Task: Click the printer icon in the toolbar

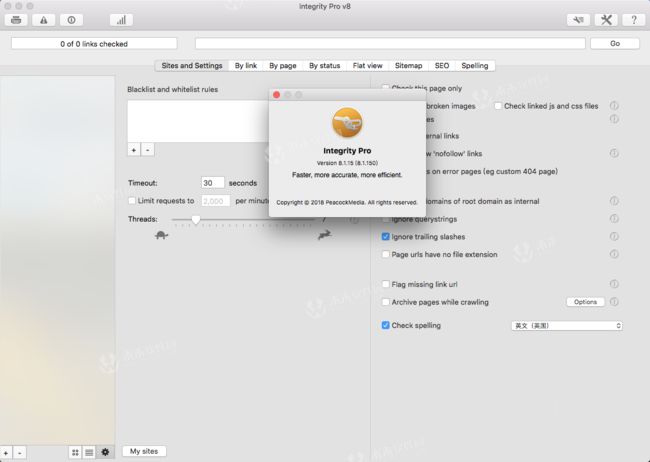Action: [x=16, y=20]
